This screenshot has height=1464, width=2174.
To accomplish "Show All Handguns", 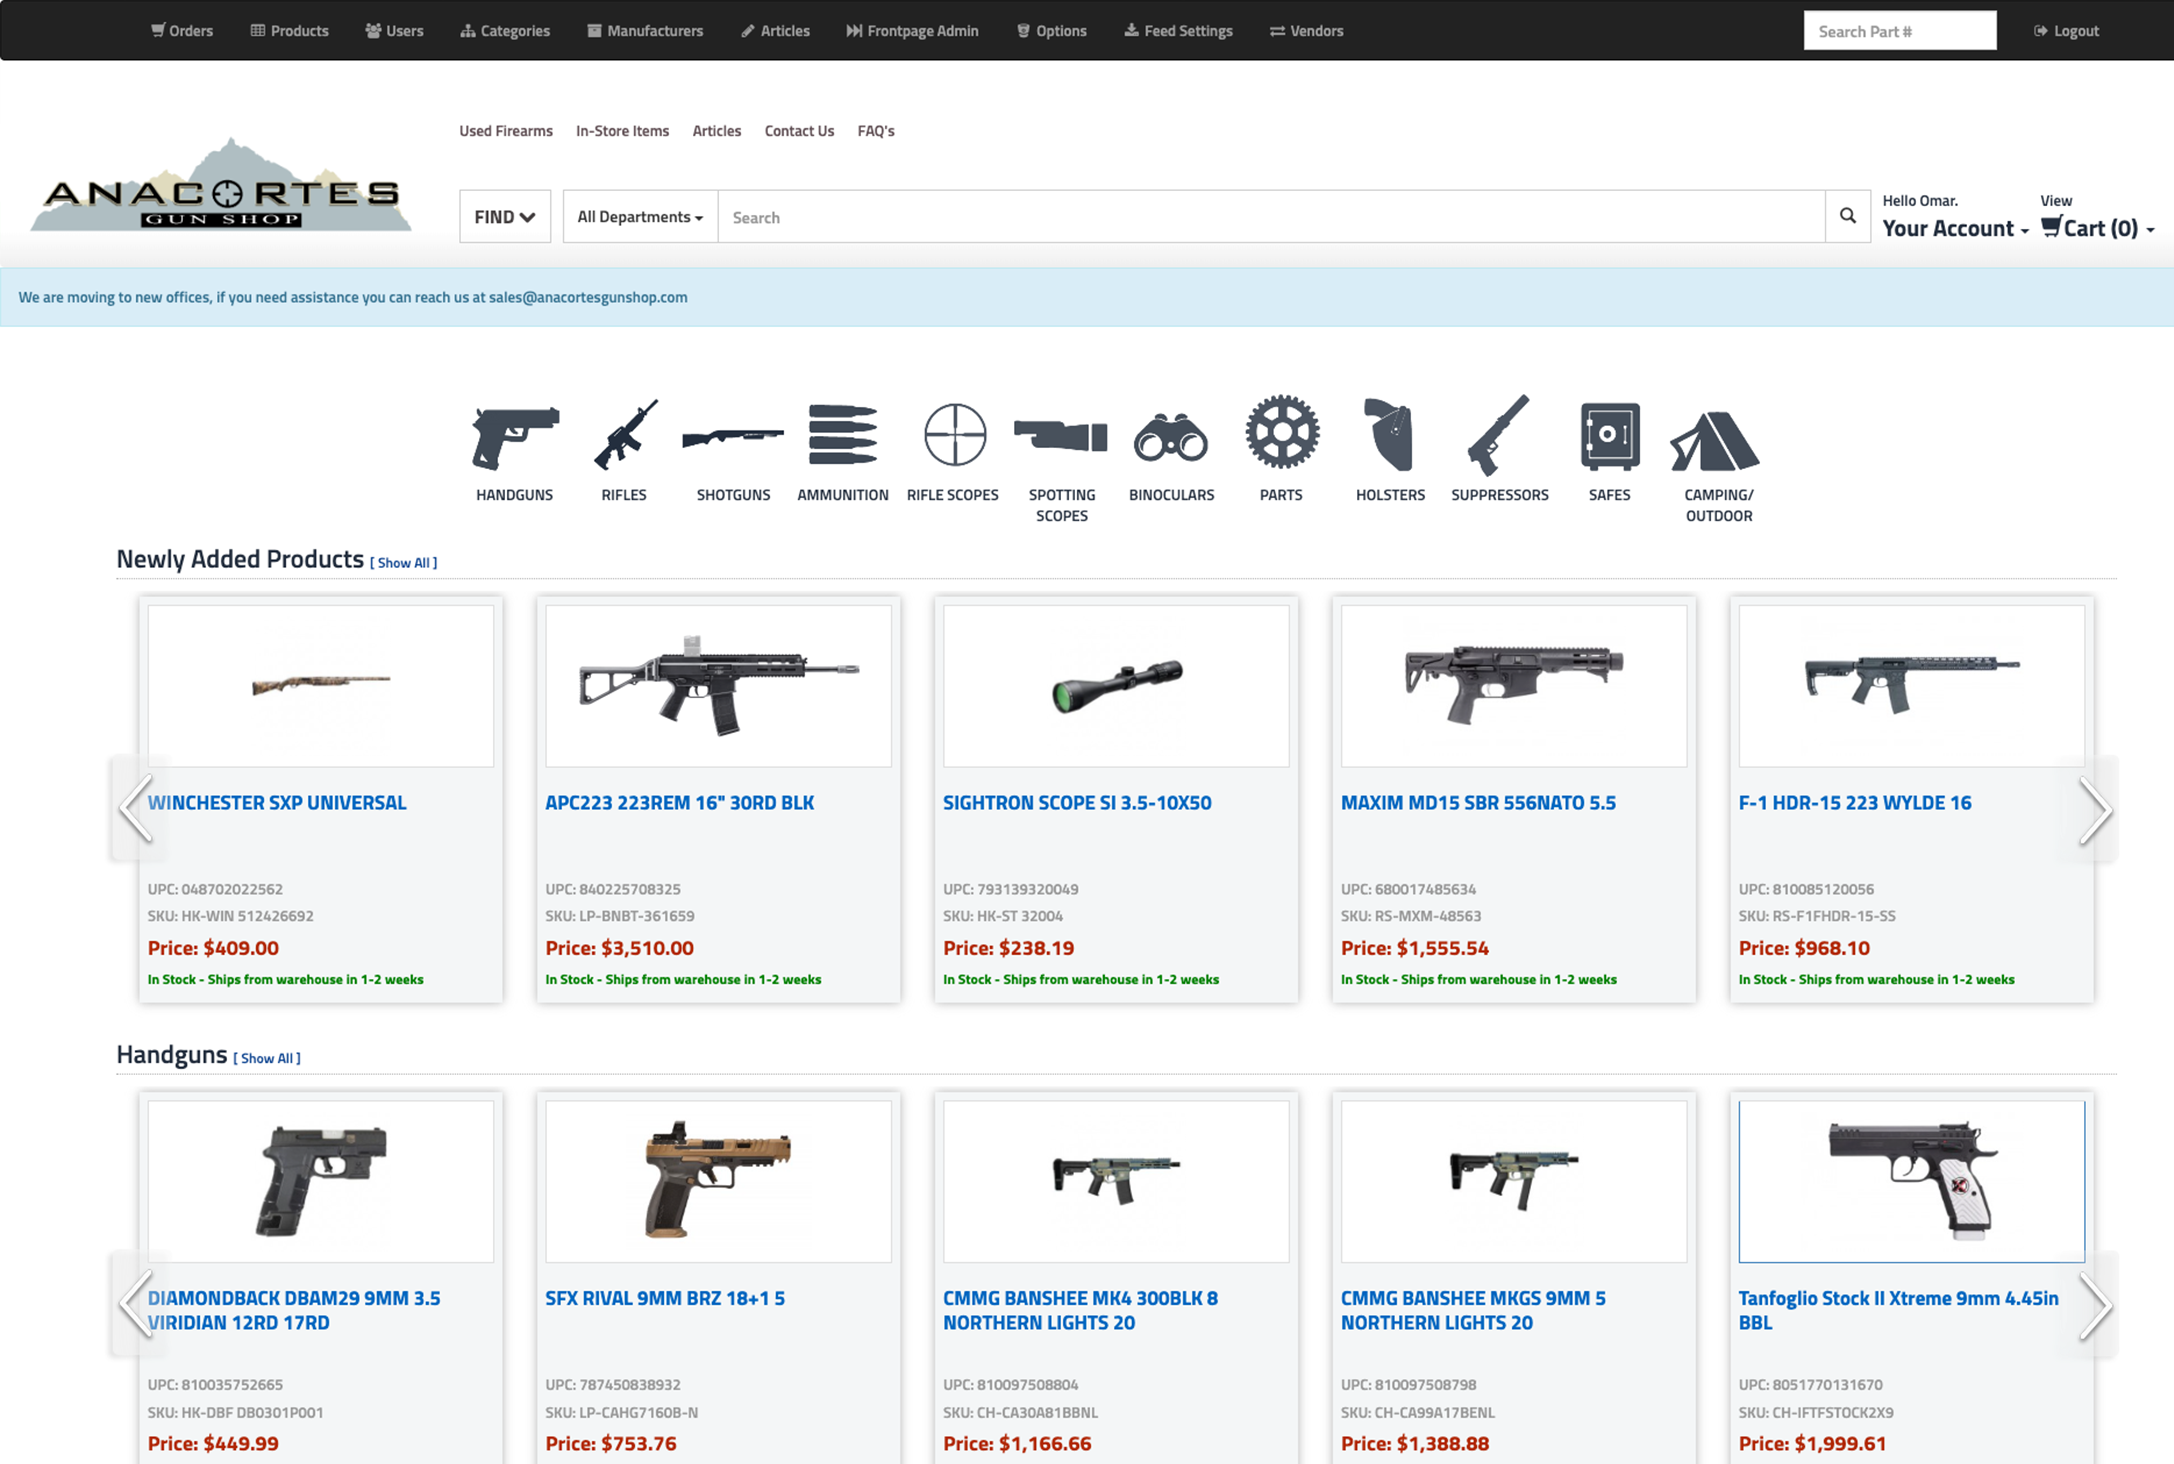I will click(267, 1058).
